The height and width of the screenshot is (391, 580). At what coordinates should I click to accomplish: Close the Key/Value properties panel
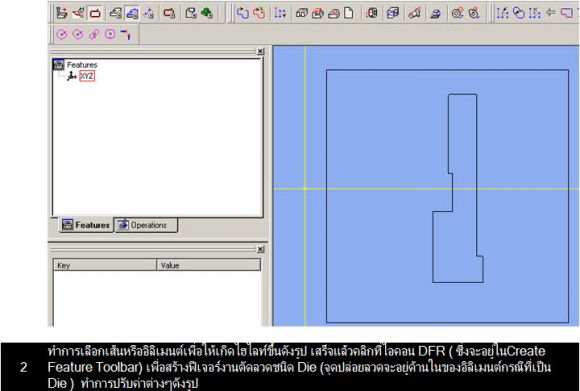point(260,249)
